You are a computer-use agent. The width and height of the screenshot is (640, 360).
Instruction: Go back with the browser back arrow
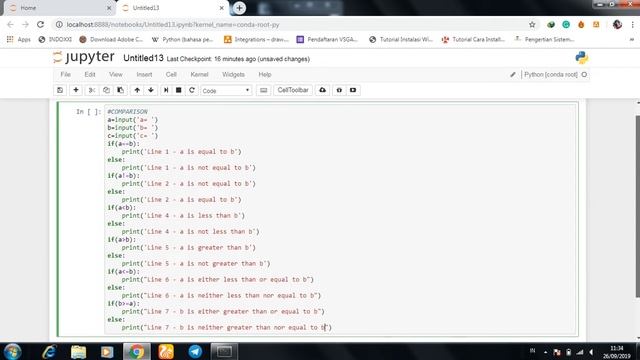[11, 24]
